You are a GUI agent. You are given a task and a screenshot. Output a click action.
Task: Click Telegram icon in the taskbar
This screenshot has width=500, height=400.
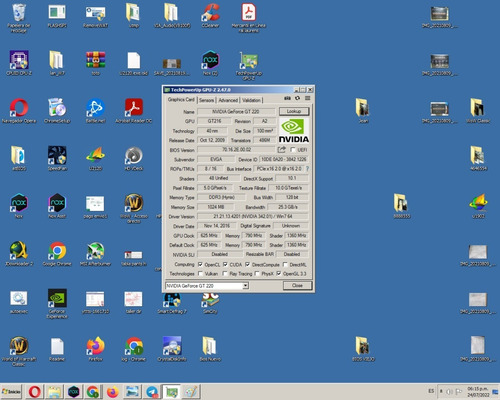click(152, 392)
